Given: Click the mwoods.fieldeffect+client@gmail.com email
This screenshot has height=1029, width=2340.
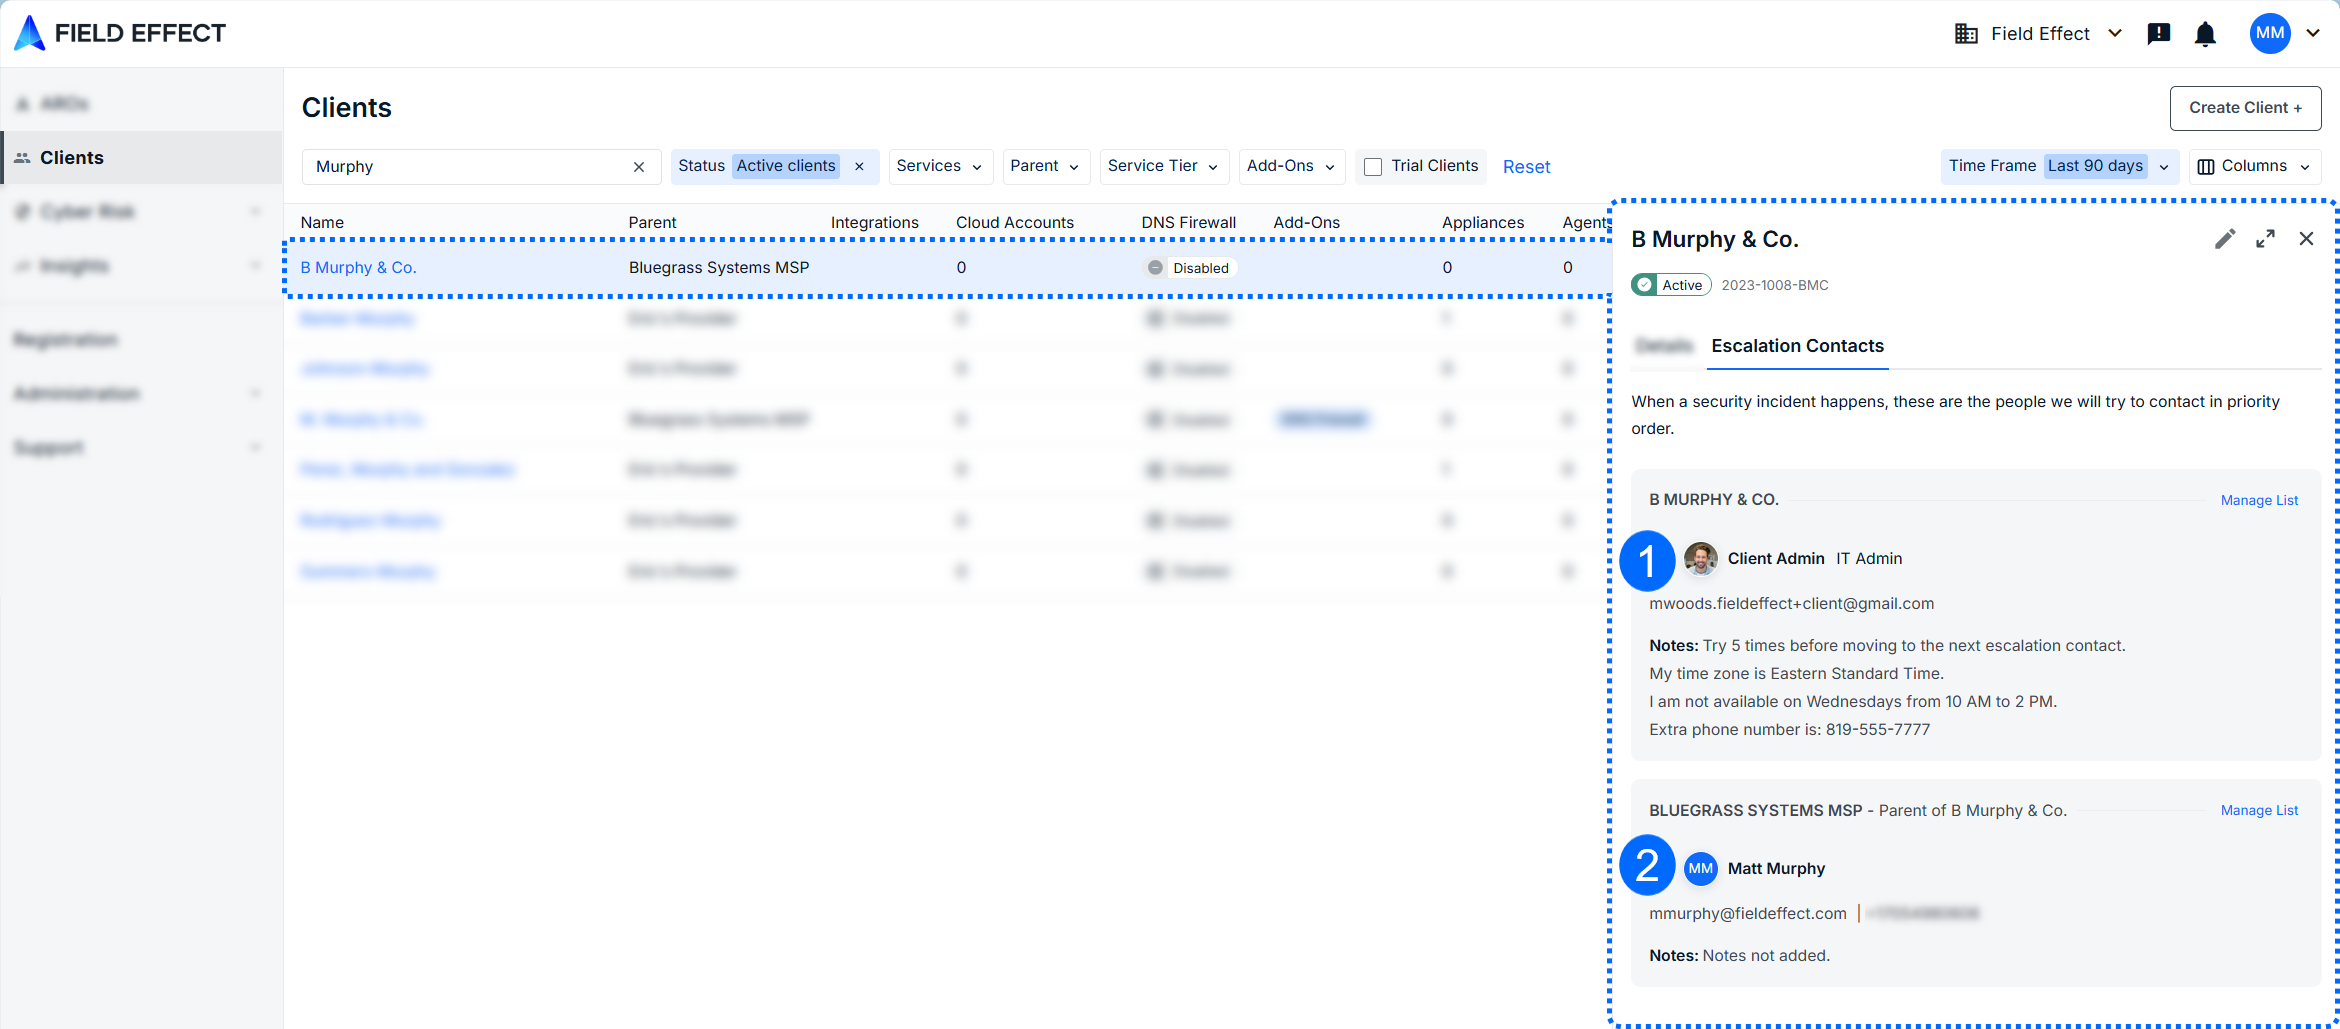Looking at the screenshot, I should point(1791,603).
